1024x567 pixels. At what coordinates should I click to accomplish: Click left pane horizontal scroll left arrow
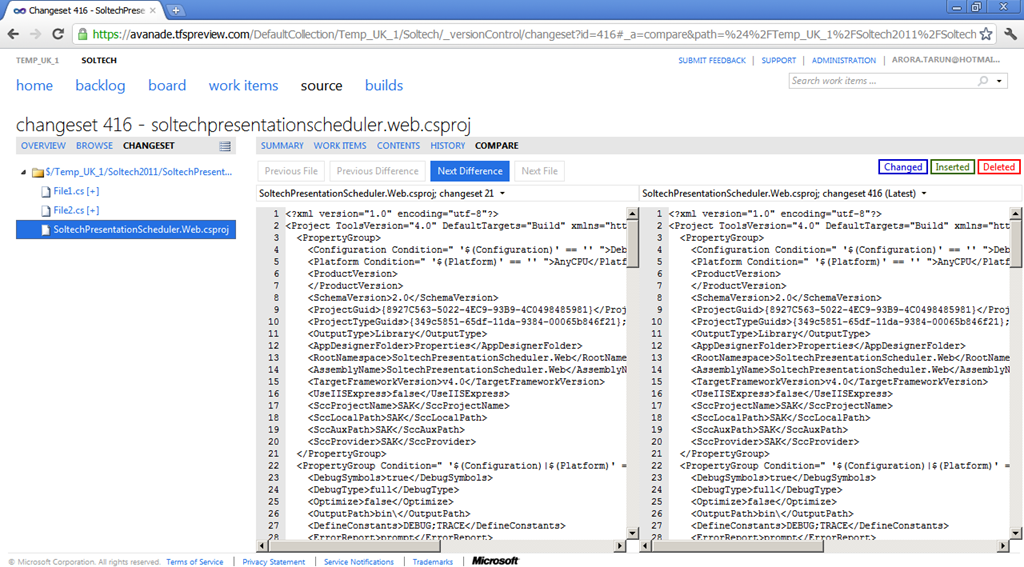pos(262,545)
